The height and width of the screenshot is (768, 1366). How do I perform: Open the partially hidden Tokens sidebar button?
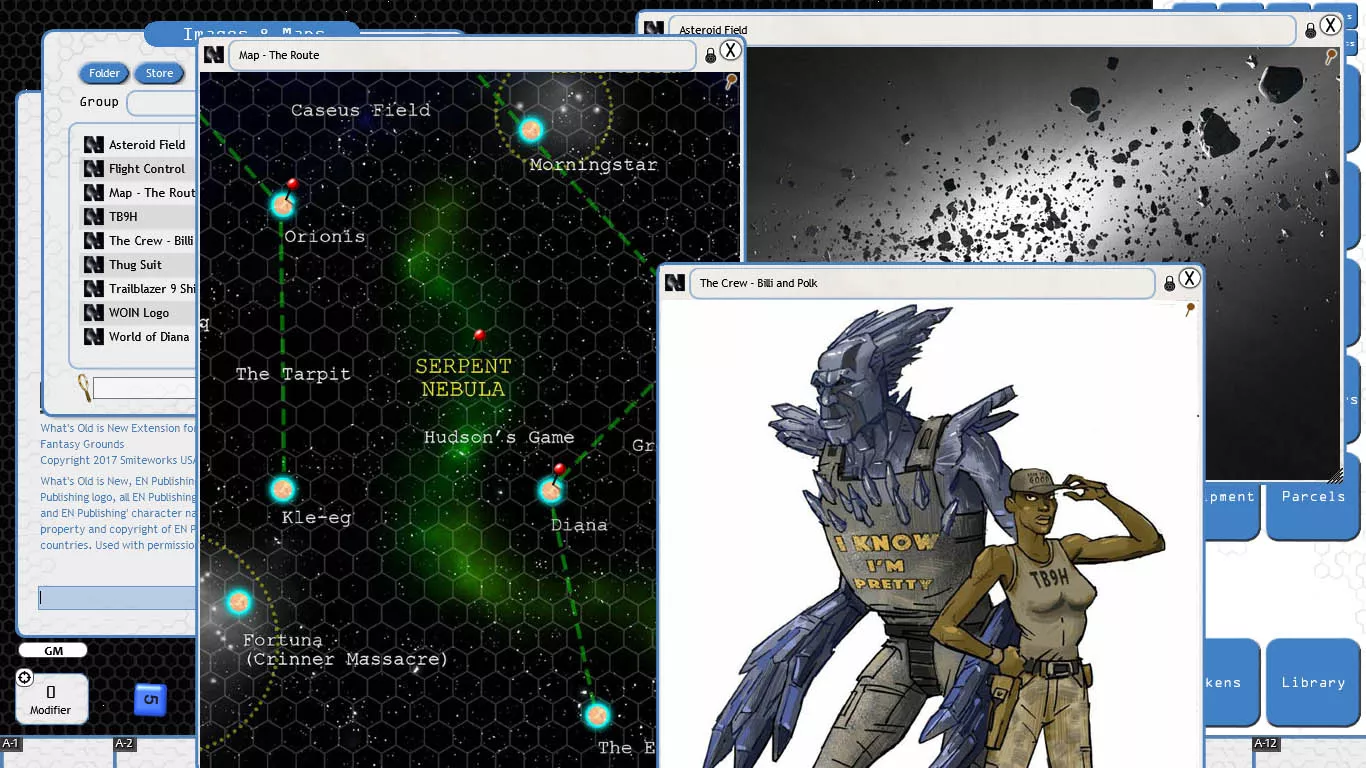pos(1232,683)
